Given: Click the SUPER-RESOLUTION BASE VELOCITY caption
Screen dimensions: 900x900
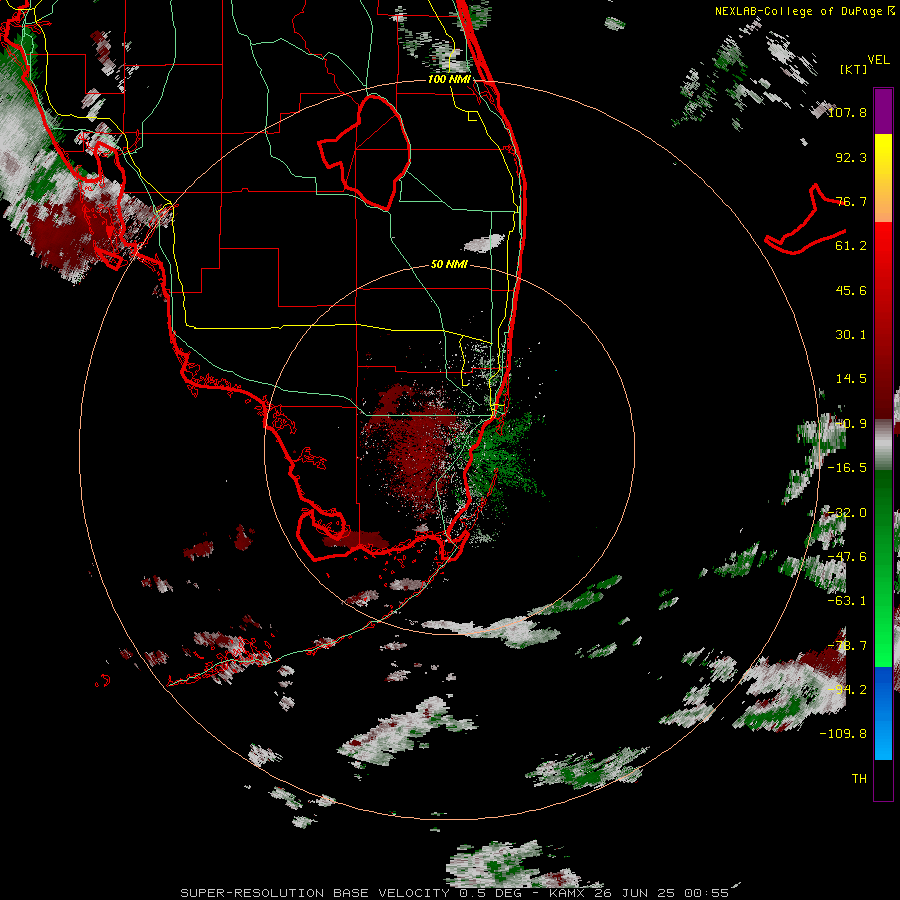Looking at the screenshot, I should pos(315,893).
